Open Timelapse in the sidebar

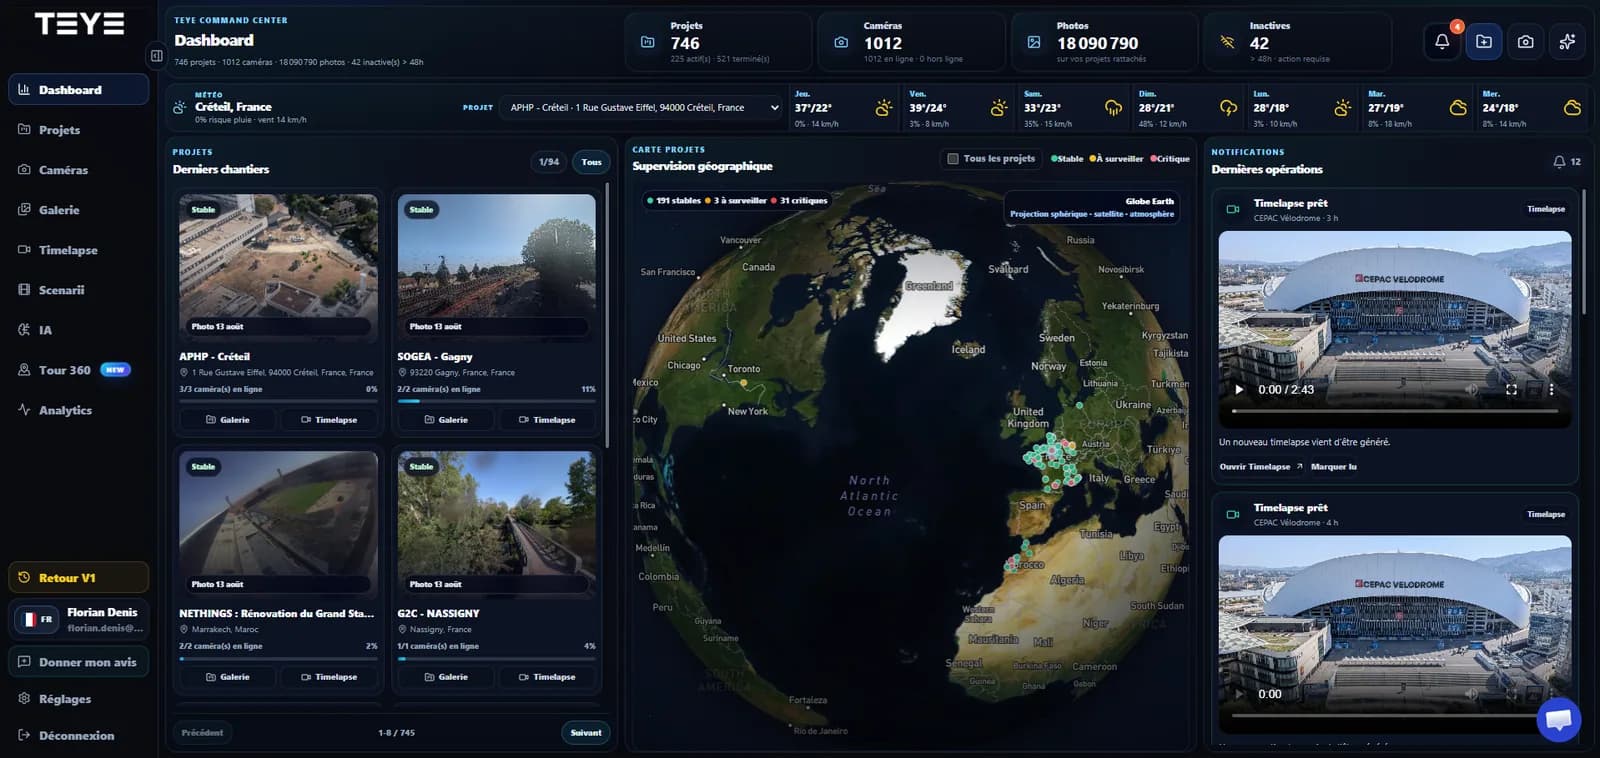pyautogui.click(x=79, y=249)
